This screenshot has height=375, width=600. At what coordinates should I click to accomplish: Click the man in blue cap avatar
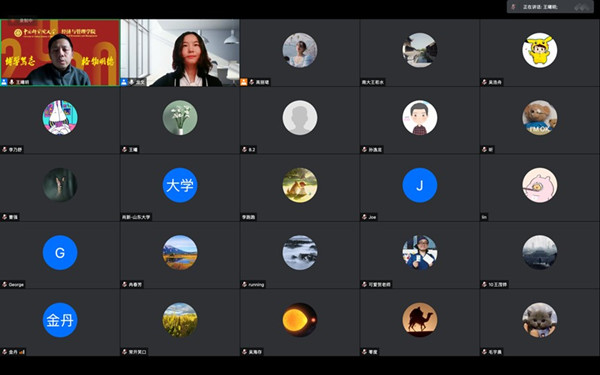420,253
